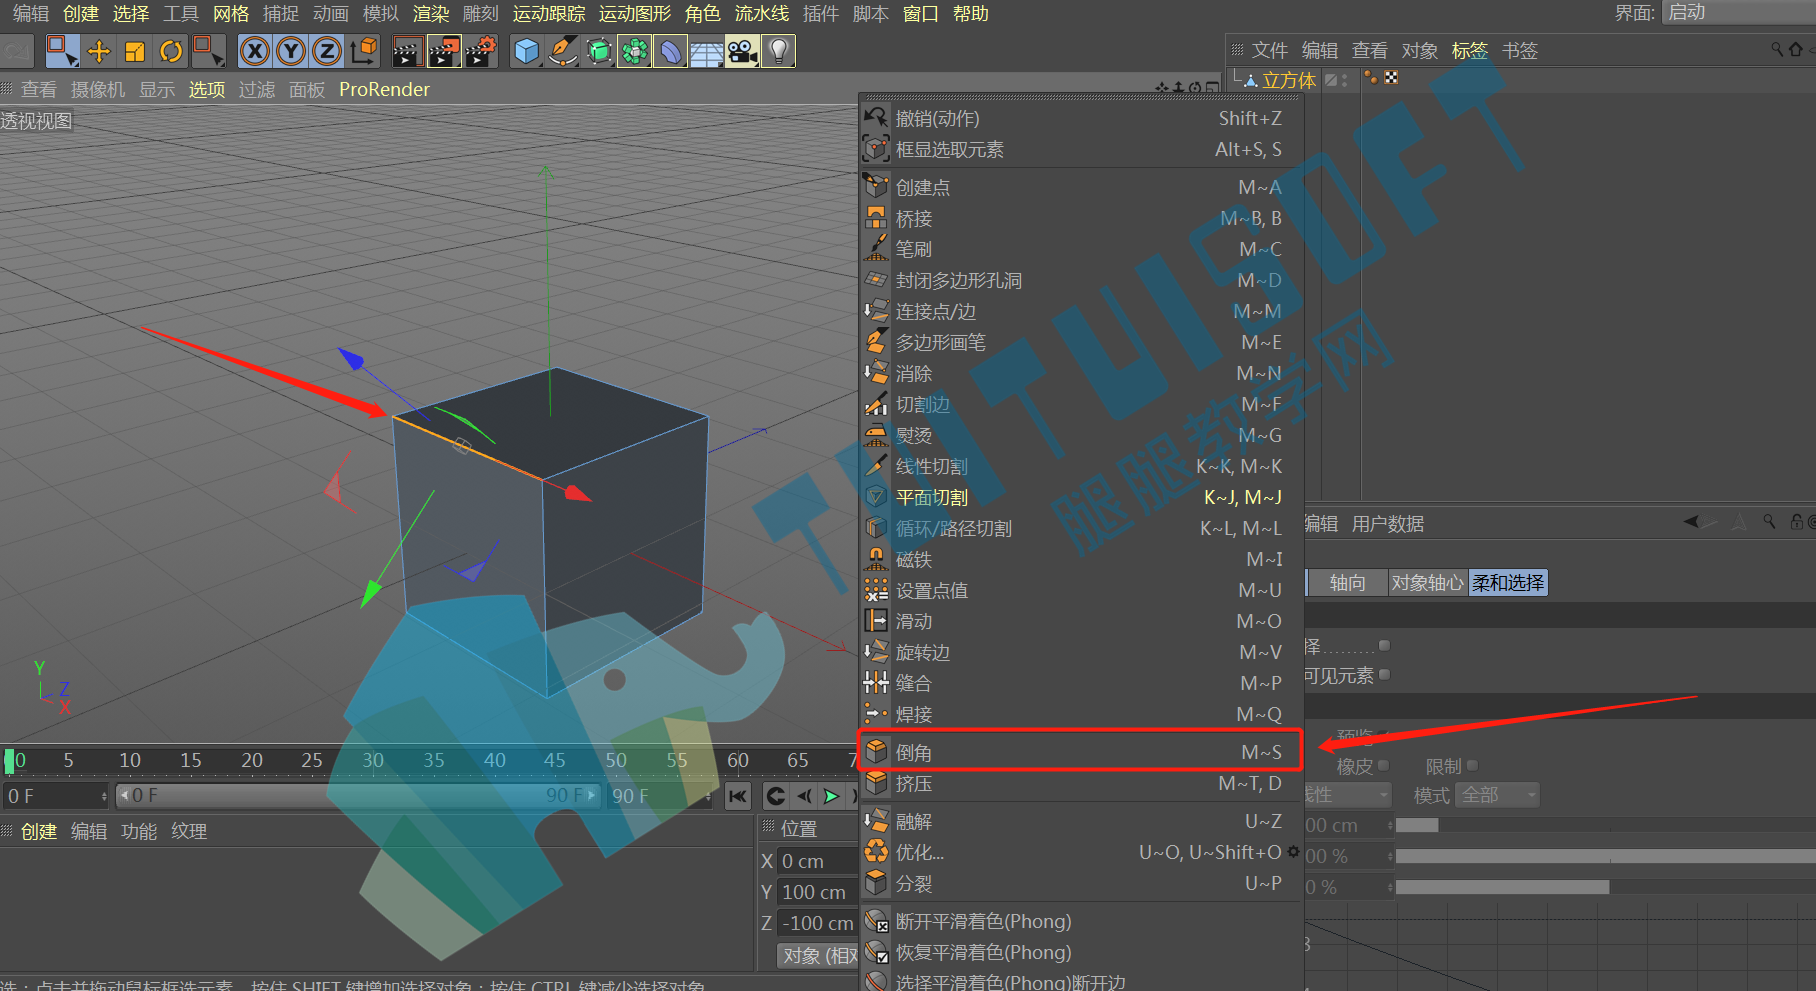The width and height of the screenshot is (1816, 991).
Task: Open ProRender viewport menu
Action: pos(384,89)
